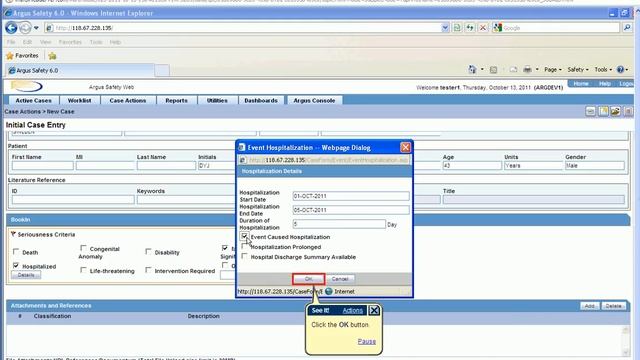Check the Life-threatening checkbox
640x360 pixels.
pos(83,270)
